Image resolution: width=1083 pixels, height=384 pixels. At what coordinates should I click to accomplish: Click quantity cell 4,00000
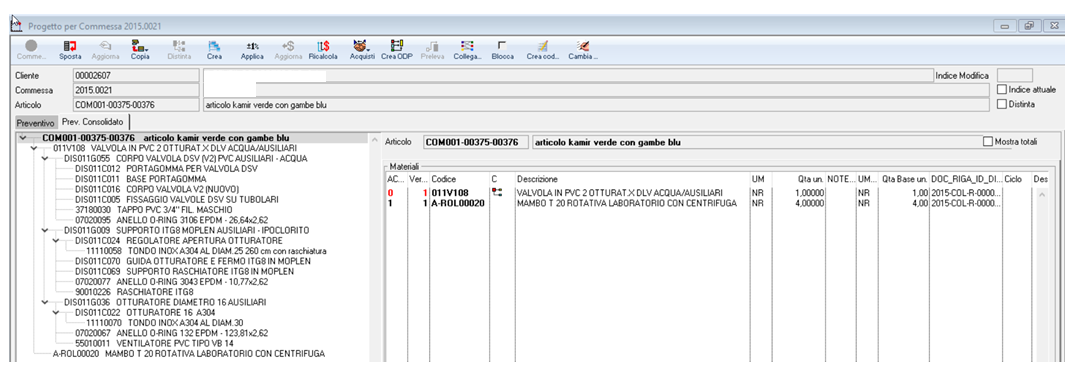(808, 203)
